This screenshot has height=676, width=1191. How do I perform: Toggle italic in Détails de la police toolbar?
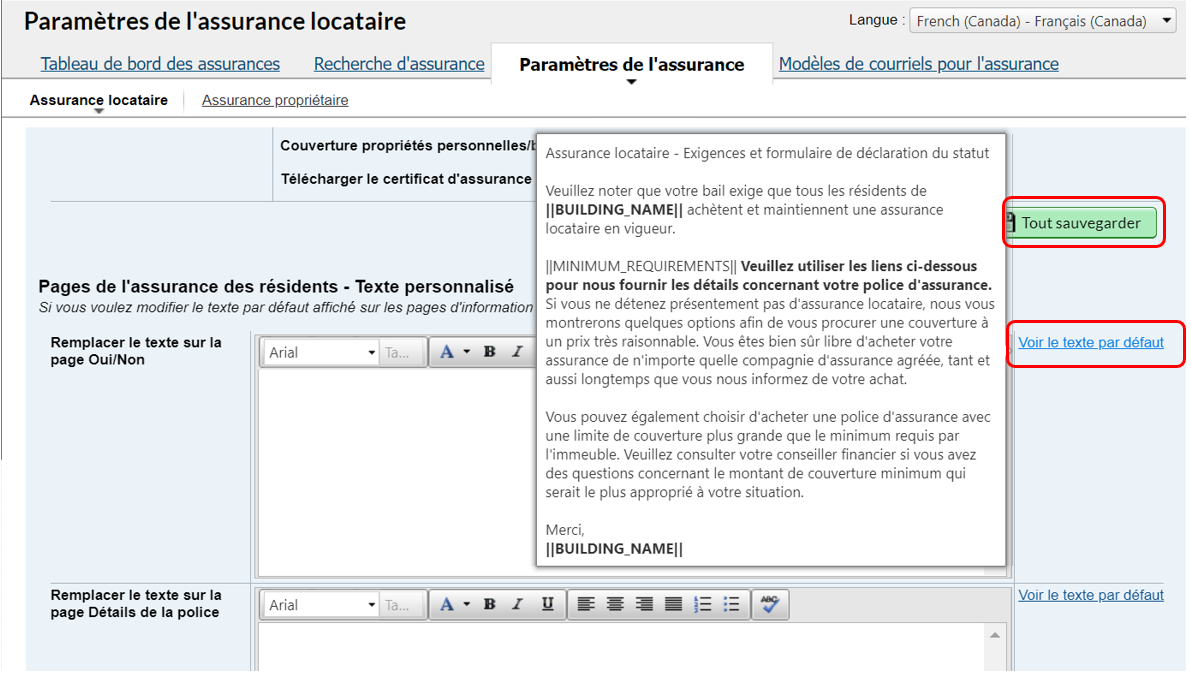click(518, 605)
